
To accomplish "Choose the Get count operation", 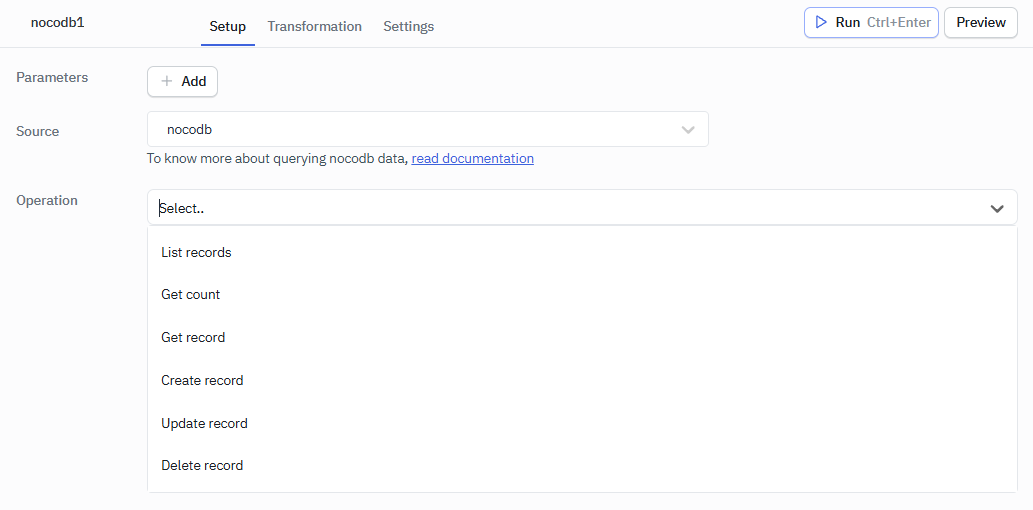I will [x=191, y=294].
